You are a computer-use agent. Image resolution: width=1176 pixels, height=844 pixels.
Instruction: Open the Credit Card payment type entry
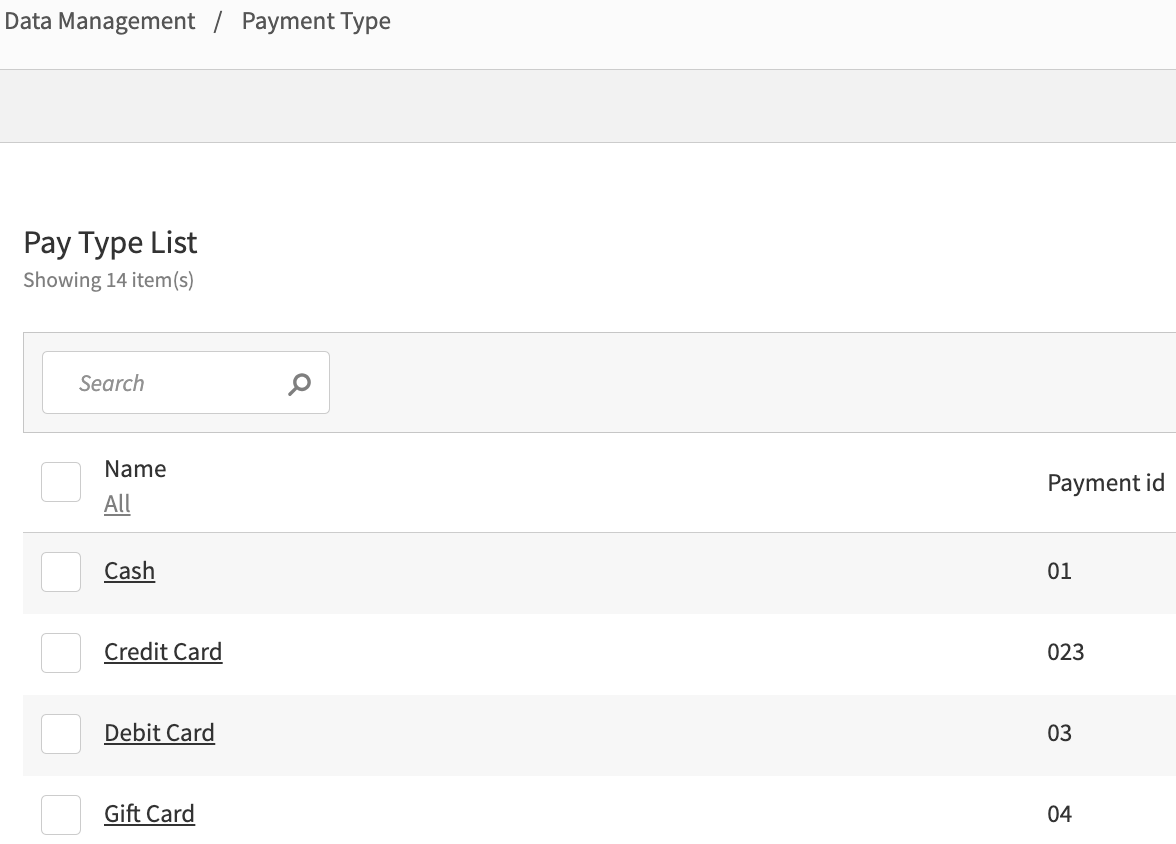(163, 652)
